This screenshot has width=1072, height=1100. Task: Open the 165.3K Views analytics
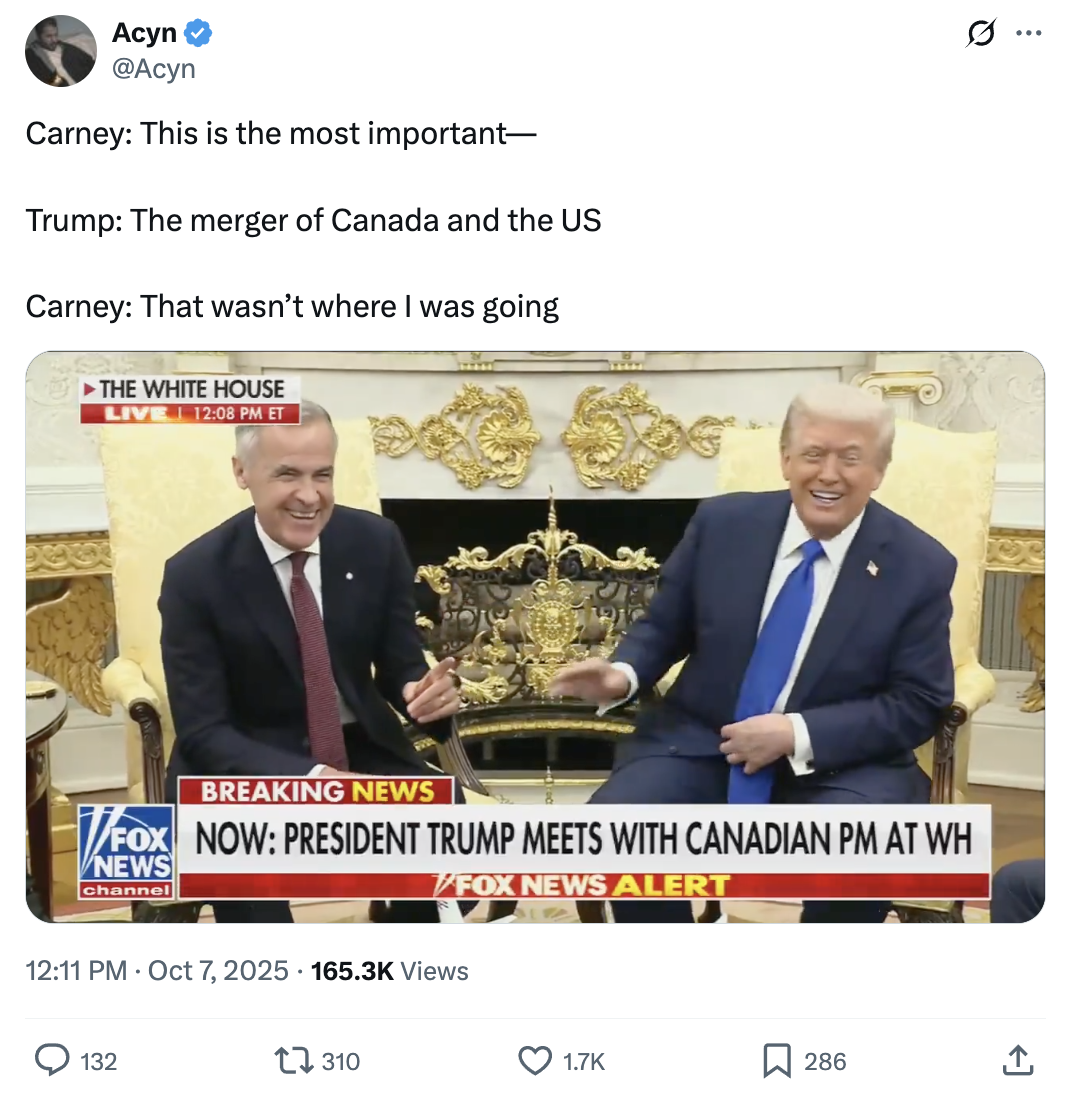[x=389, y=971]
